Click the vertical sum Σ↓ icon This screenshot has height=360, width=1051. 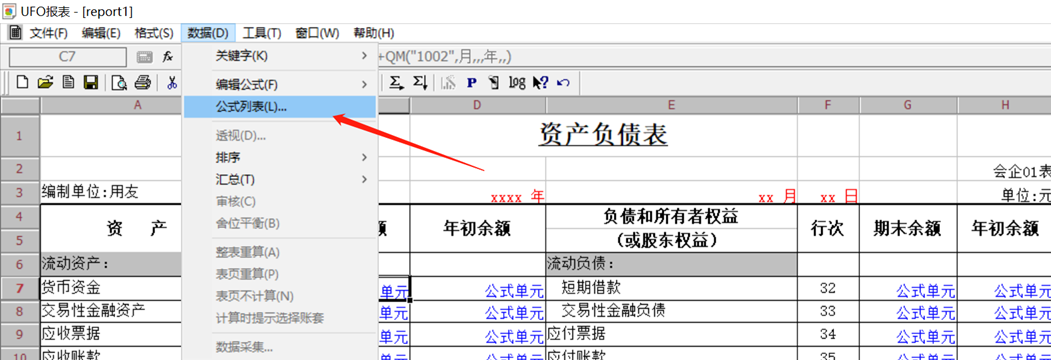(420, 82)
